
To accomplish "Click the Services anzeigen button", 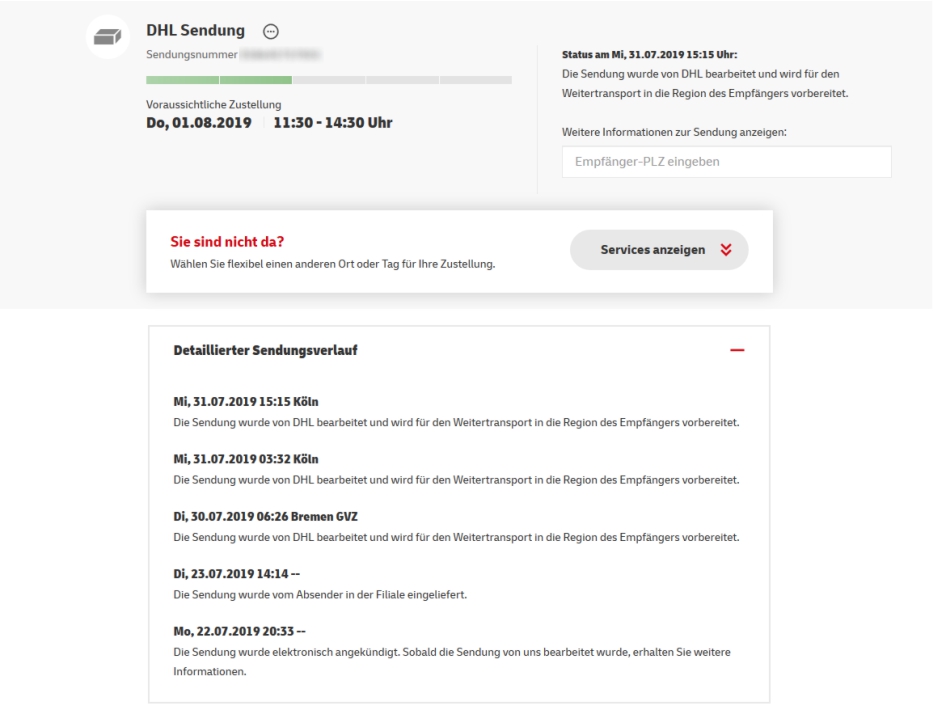I will 659,250.
